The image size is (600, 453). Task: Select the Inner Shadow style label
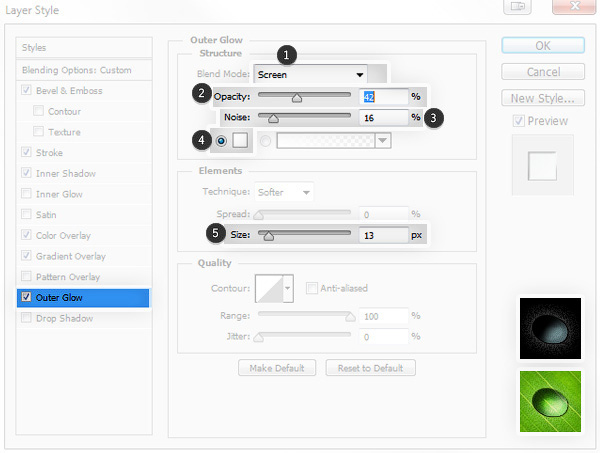pos(66,174)
